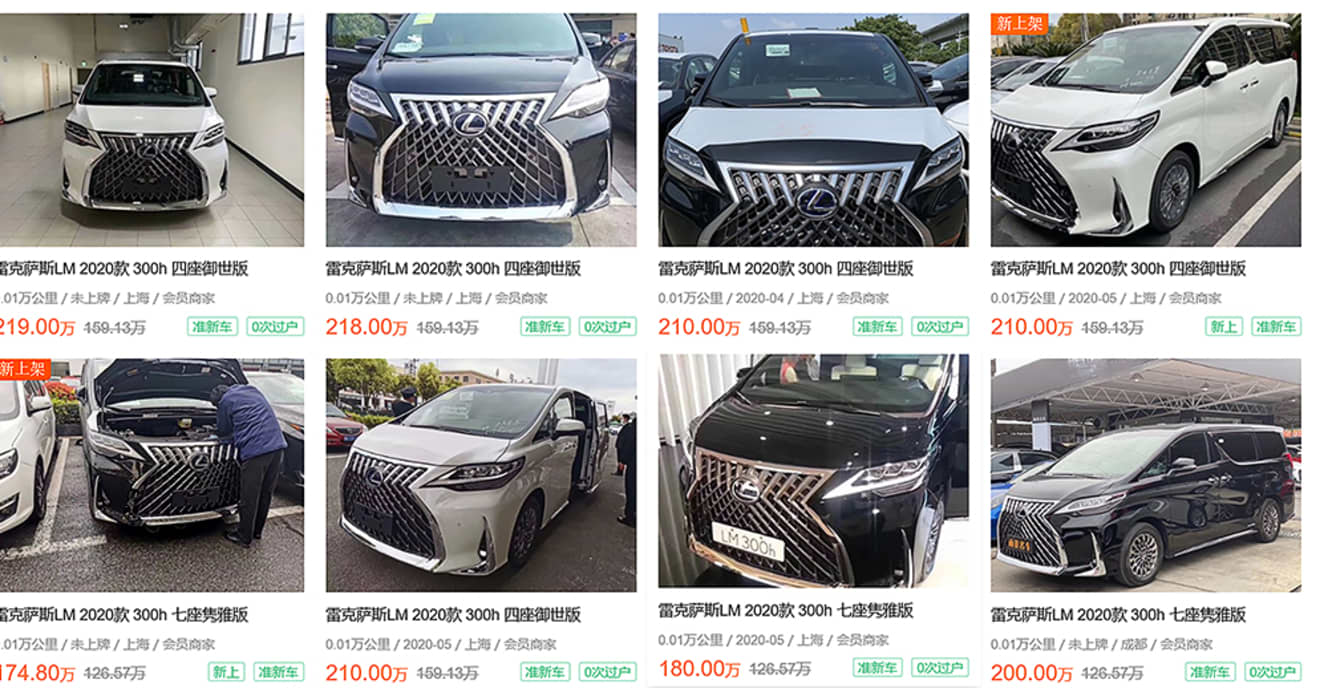View the photo of the man inspecting the open hood
Viewport: 1328px width, 688px height.
(x=152, y=475)
